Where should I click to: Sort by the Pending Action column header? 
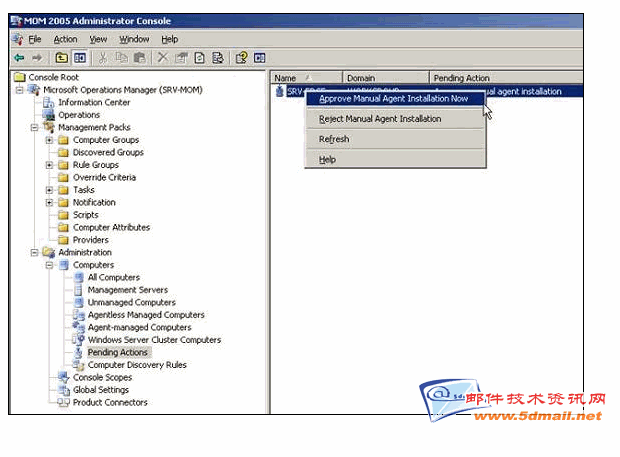click(506, 78)
